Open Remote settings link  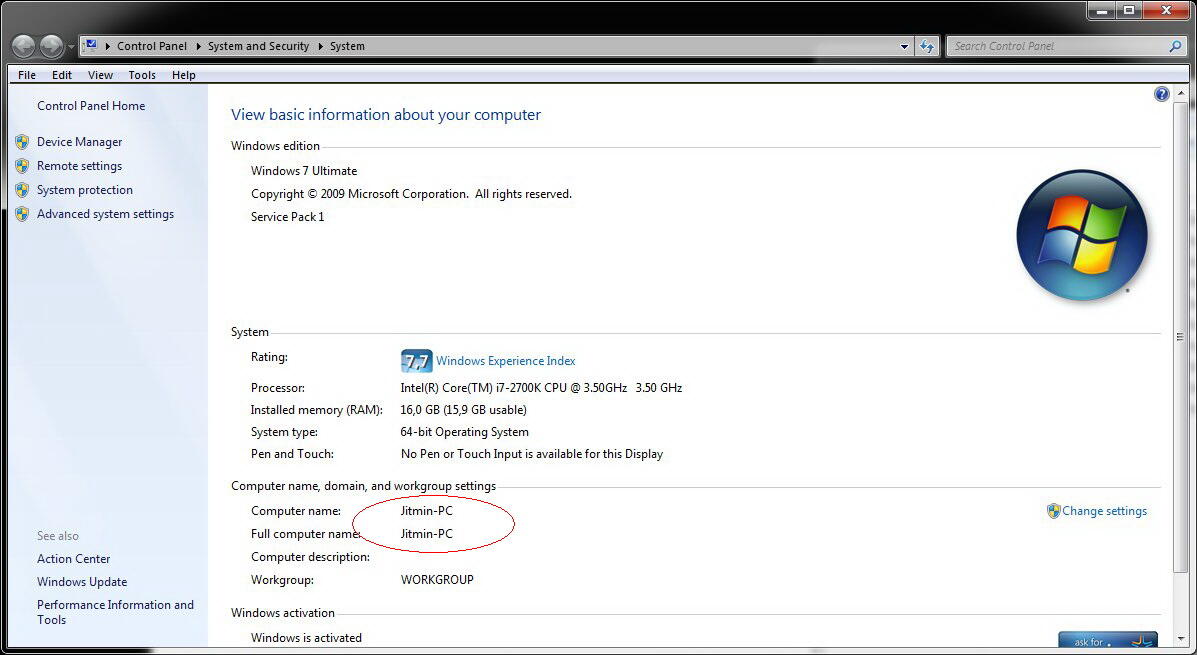click(79, 166)
